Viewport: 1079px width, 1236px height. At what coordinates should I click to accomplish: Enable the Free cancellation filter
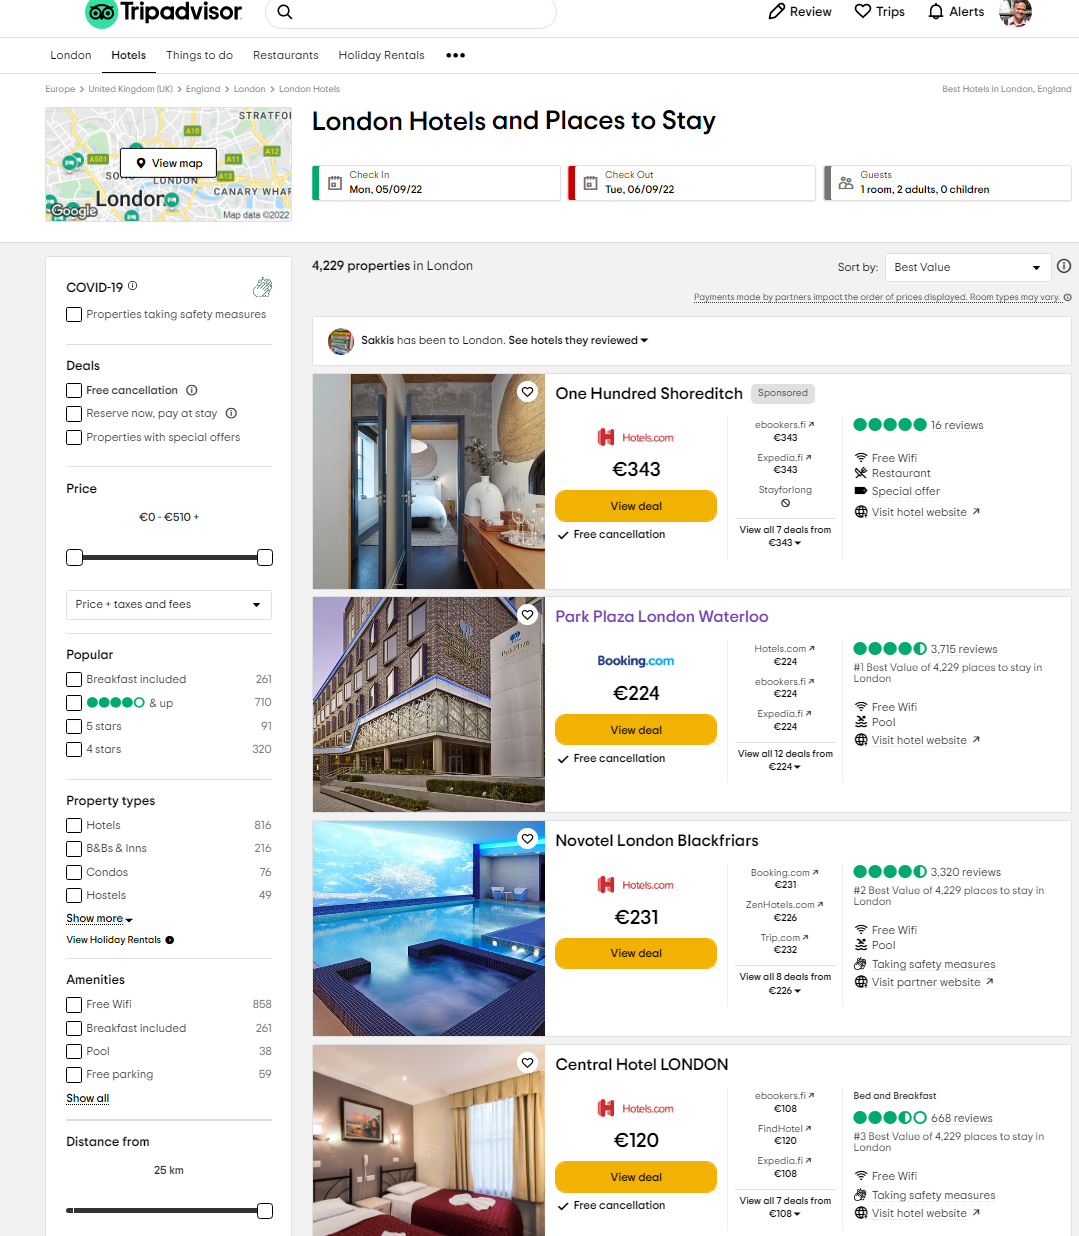tap(74, 391)
